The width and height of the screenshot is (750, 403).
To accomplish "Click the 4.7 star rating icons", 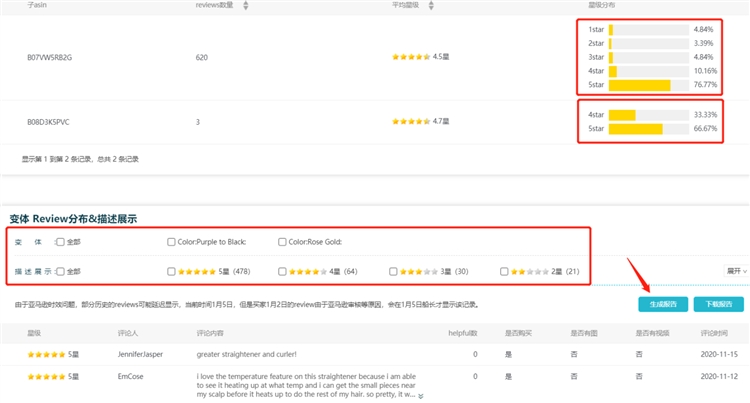I will pyautogui.click(x=411, y=121).
